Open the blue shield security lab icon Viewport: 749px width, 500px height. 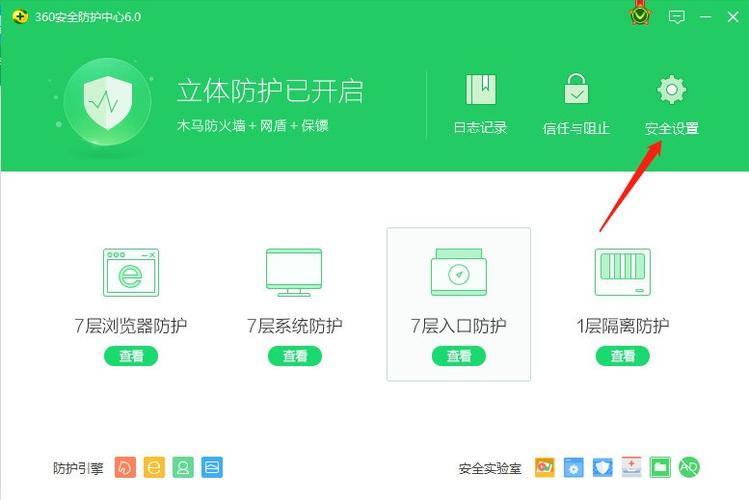[602, 467]
